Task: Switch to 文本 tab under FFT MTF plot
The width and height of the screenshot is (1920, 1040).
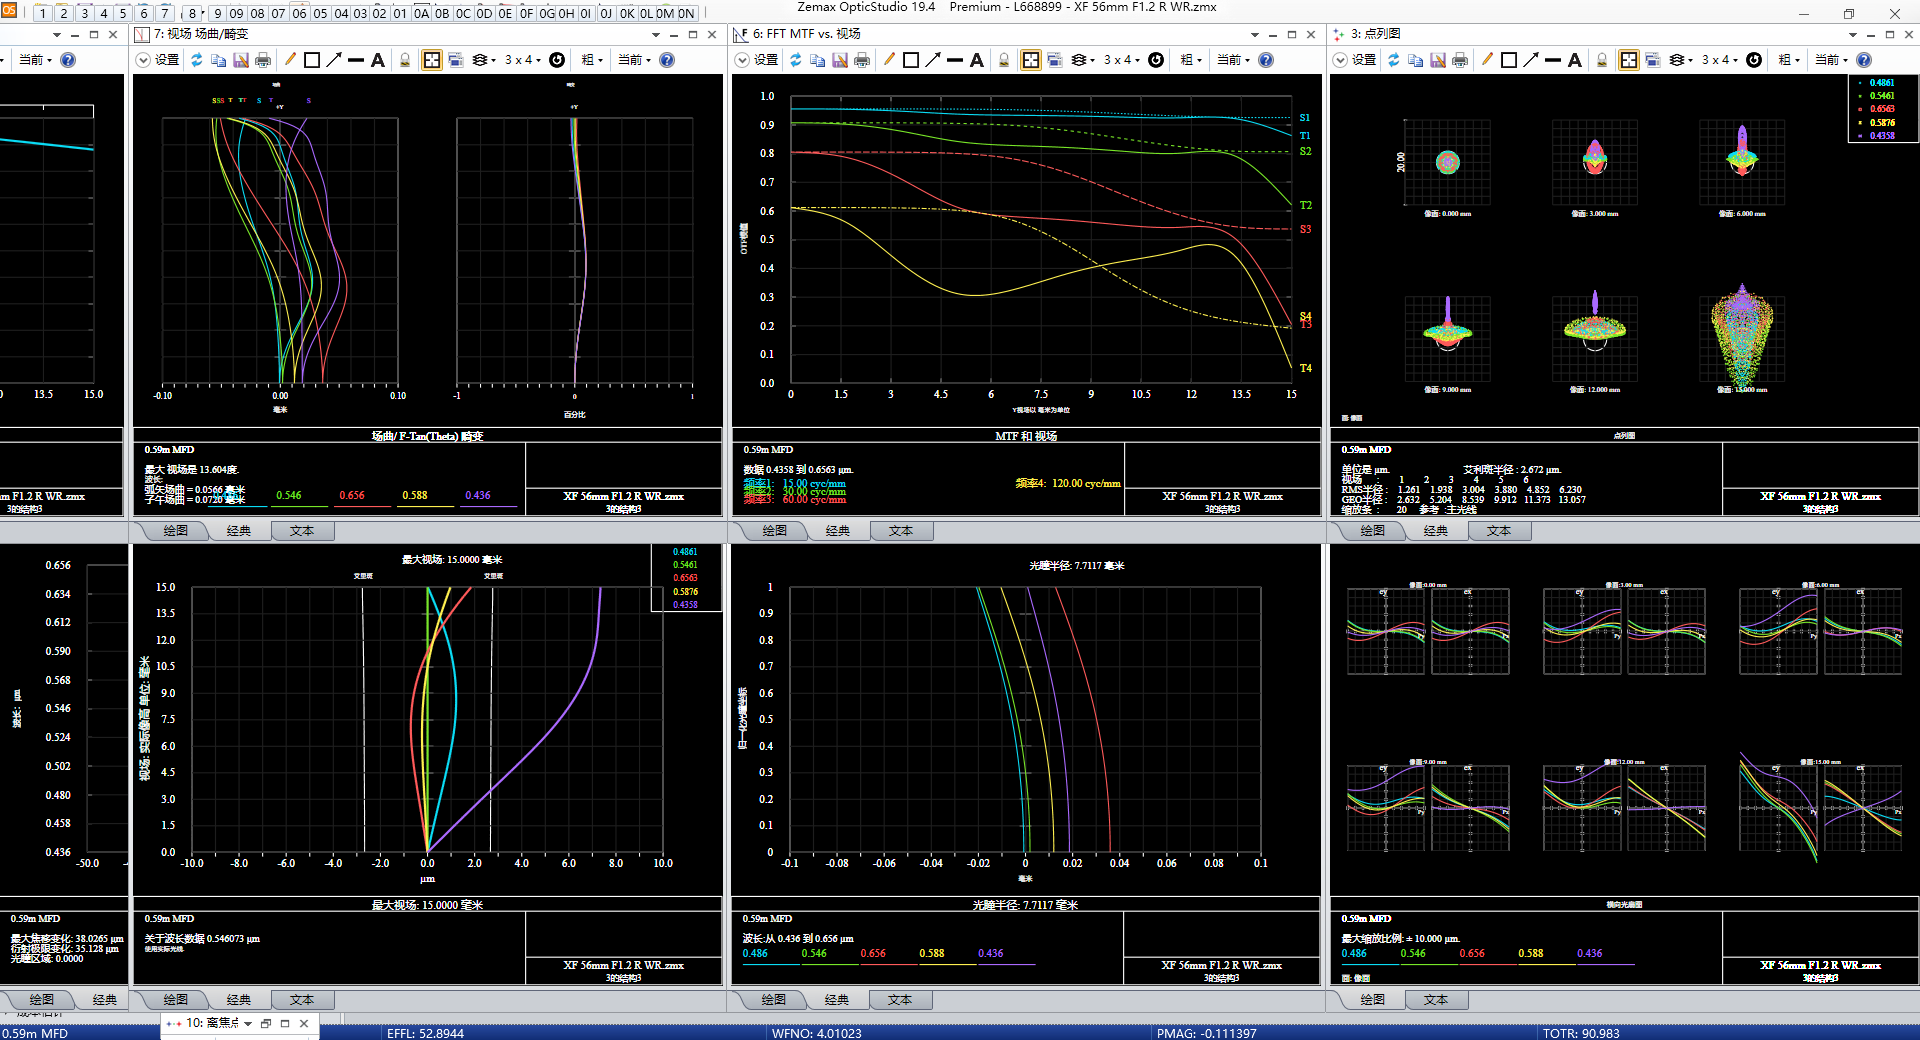Action: click(x=900, y=531)
